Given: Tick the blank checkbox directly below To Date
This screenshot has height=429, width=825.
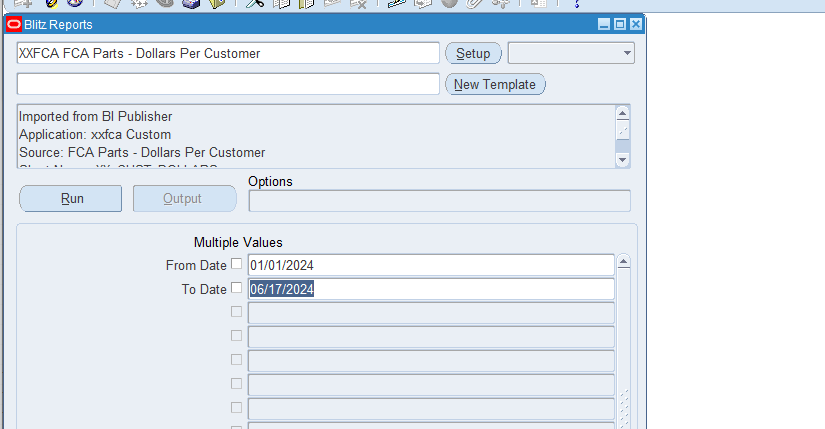Looking at the screenshot, I should tap(236, 312).
